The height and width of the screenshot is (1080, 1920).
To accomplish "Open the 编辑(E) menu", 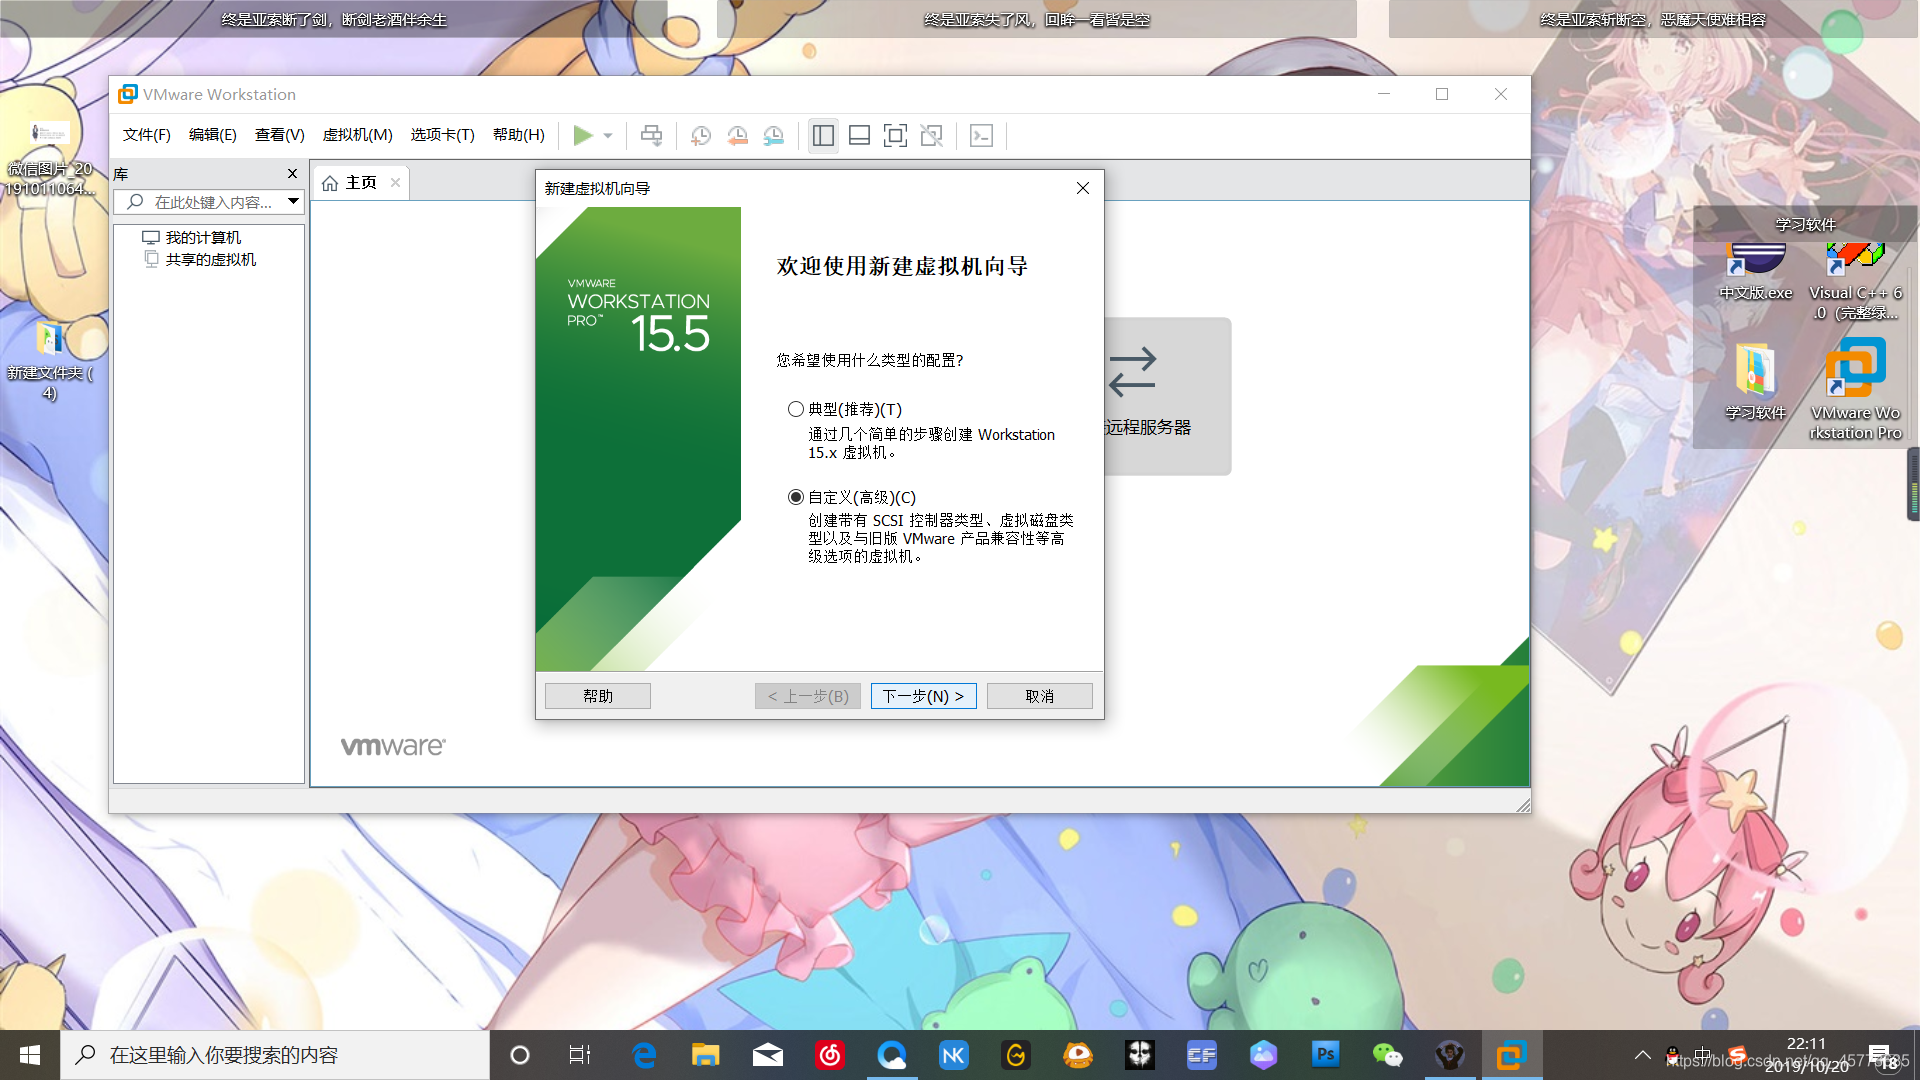I will coord(212,135).
